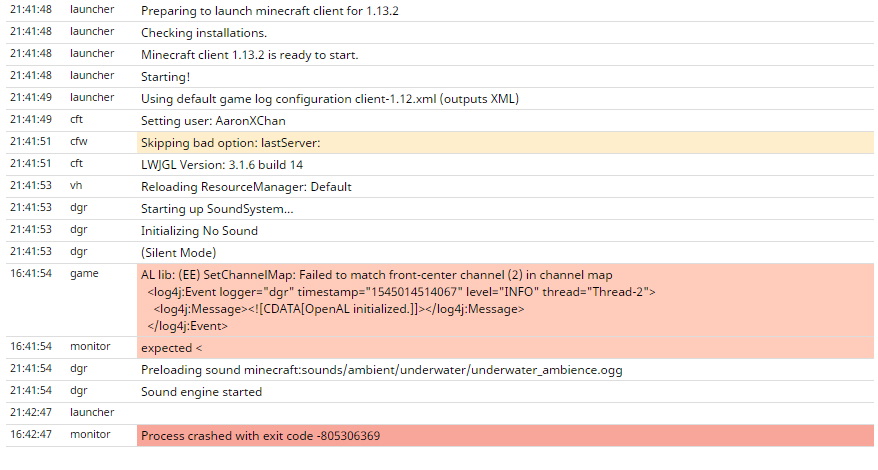The height and width of the screenshot is (470, 878).
Task: Click the "Setting user: AaronXChan" entry
Action: pos(215,121)
